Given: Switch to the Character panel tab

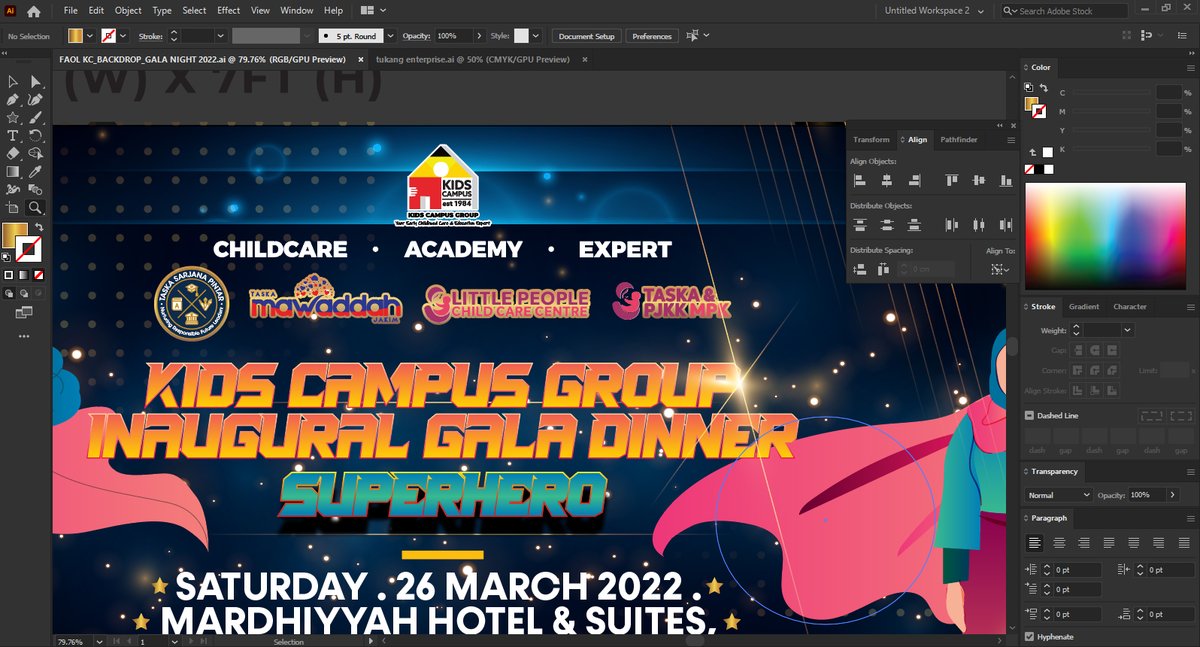Looking at the screenshot, I should [x=1130, y=307].
